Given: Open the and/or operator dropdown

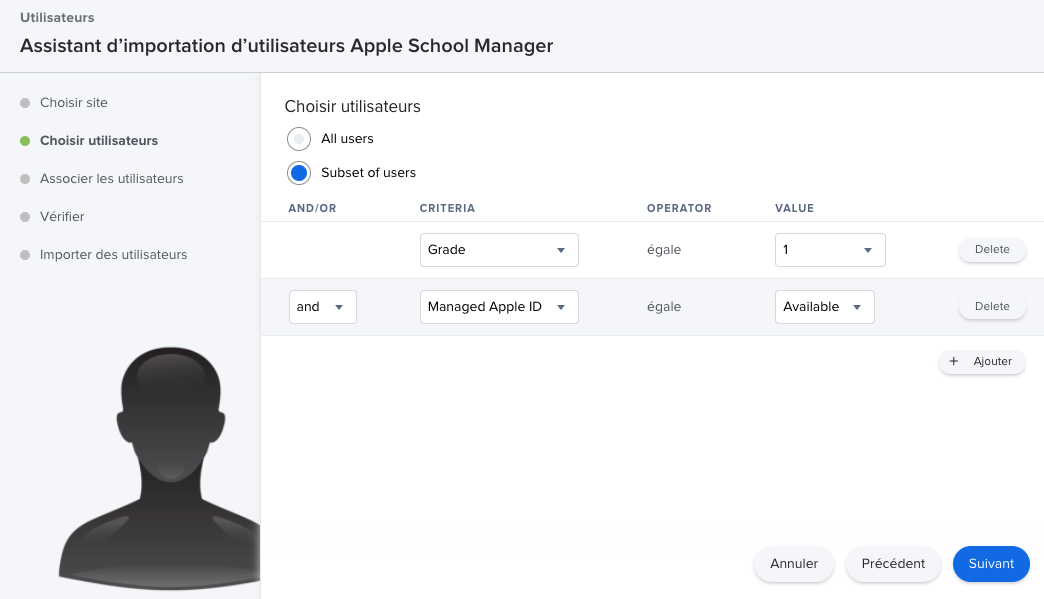Looking at the screenshot, I should tap(322, 307).
